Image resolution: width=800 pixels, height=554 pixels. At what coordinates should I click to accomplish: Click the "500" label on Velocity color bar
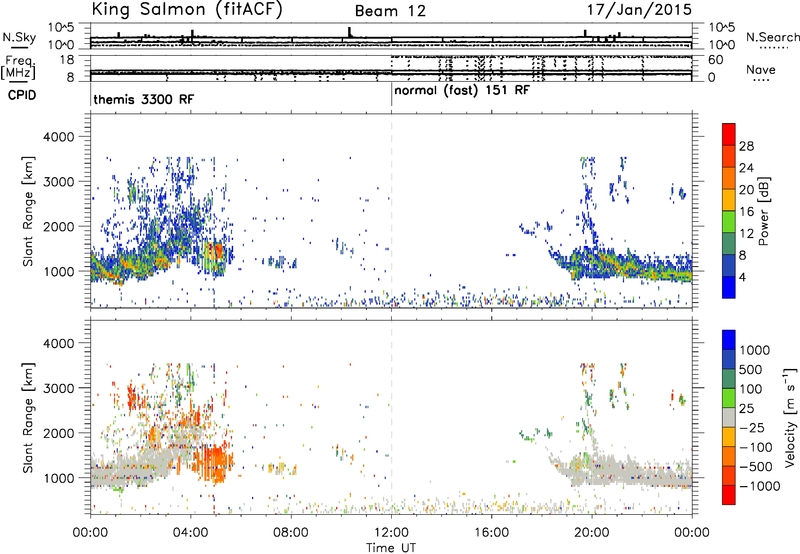[x=751, y=369]
